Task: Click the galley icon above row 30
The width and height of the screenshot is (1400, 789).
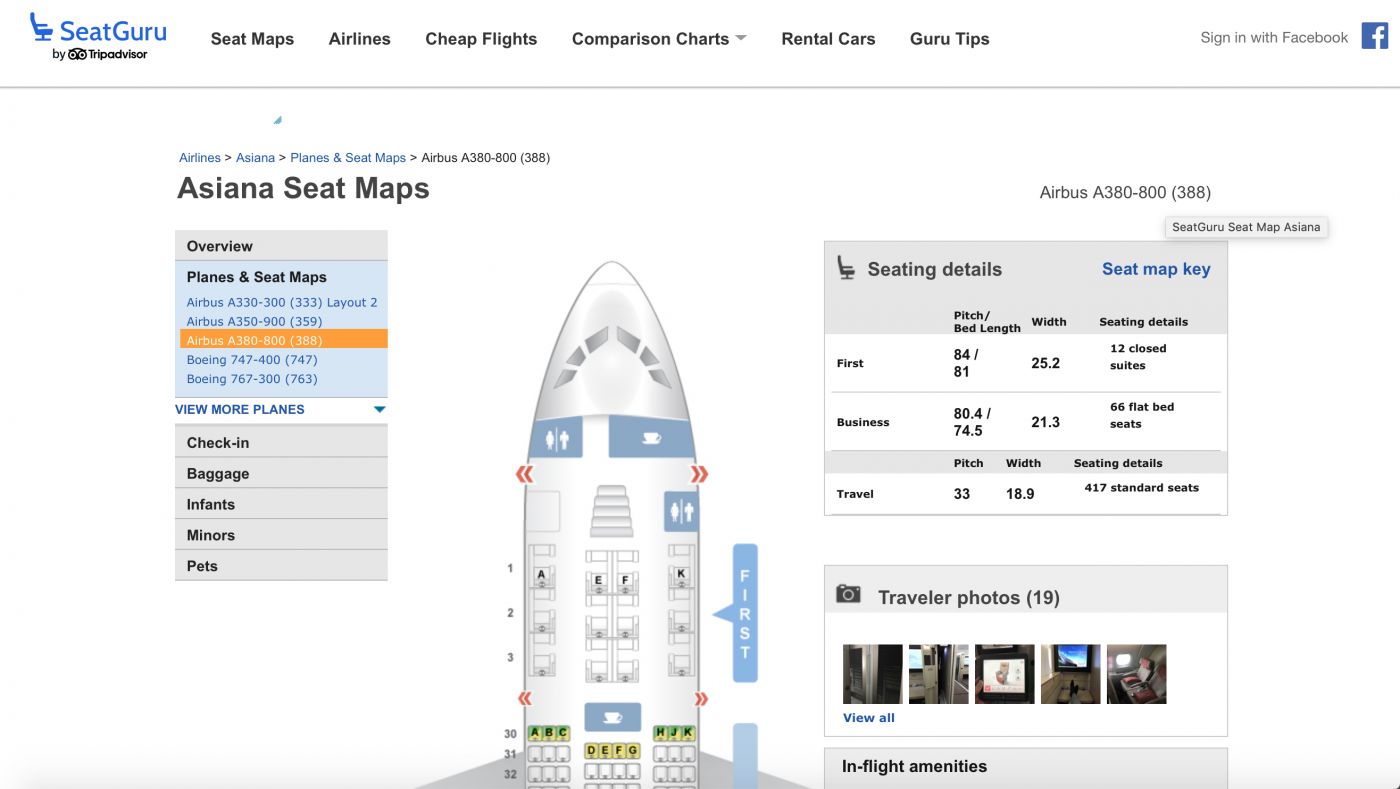Action: [612, 717]
